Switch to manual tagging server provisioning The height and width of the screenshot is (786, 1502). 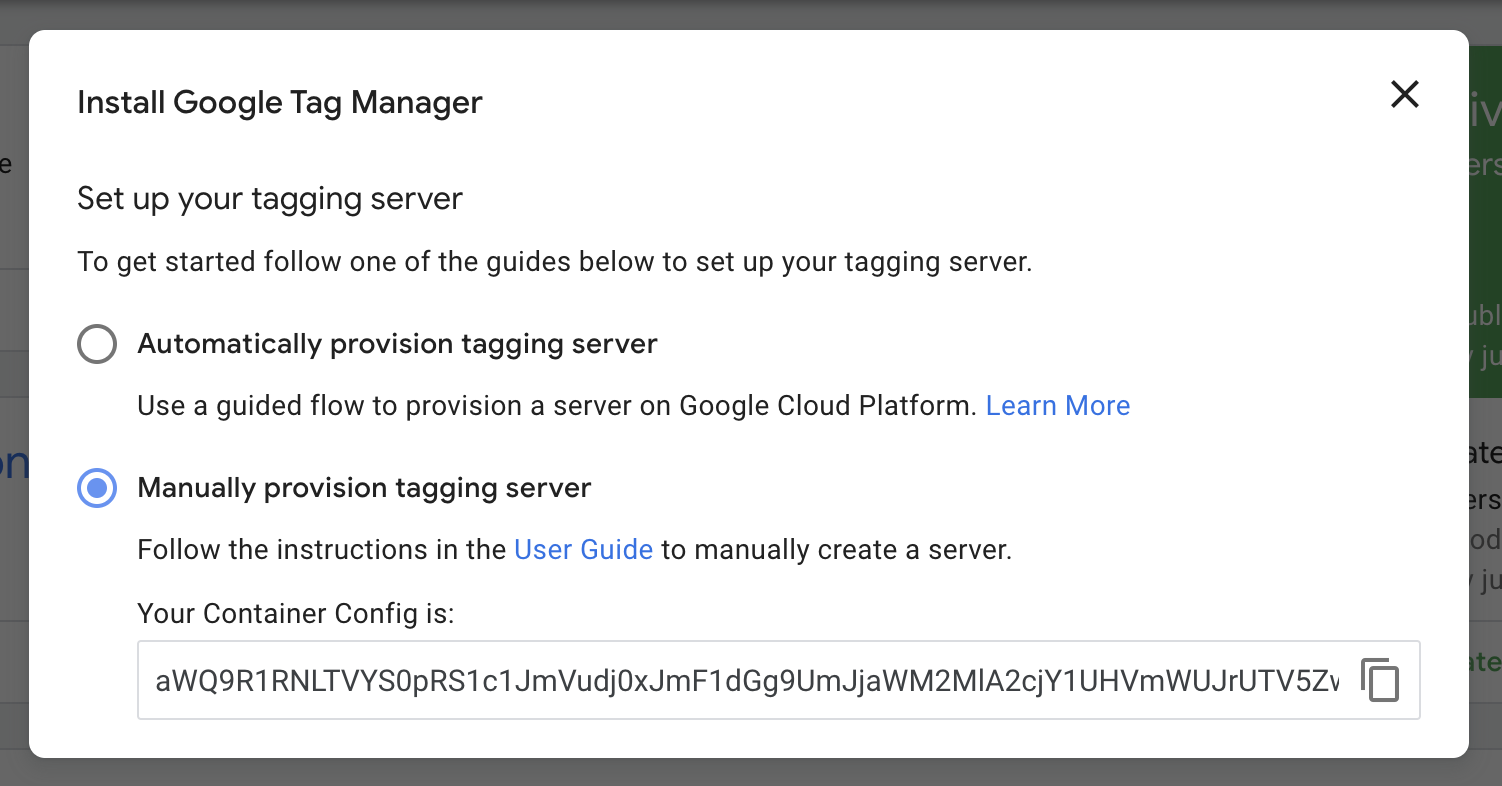coord(97,488)
